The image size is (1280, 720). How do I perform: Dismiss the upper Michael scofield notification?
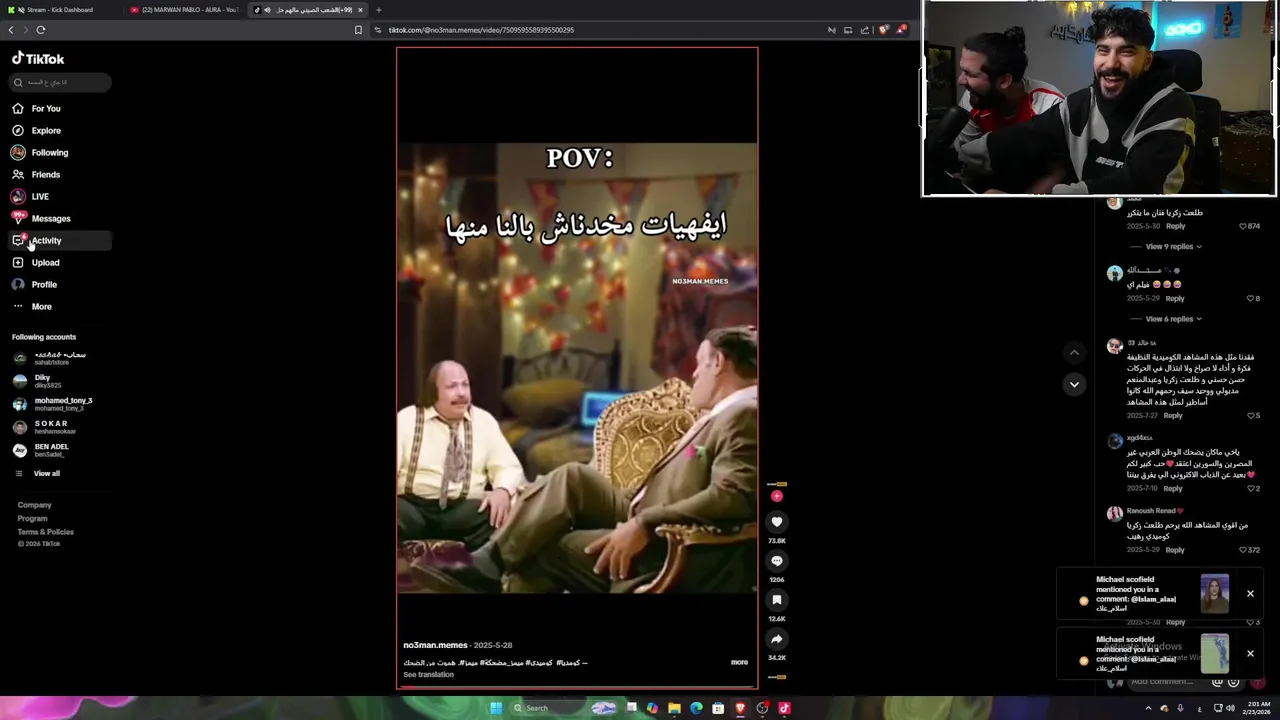1250,594
